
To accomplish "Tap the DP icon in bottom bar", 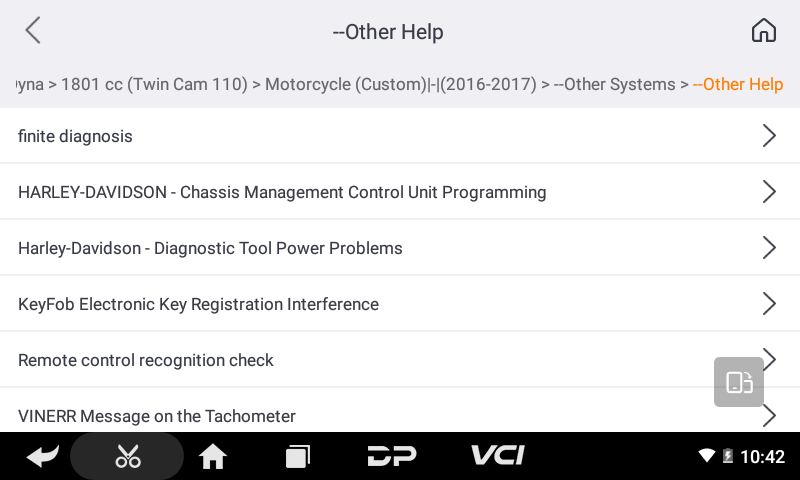I will 392,457.
